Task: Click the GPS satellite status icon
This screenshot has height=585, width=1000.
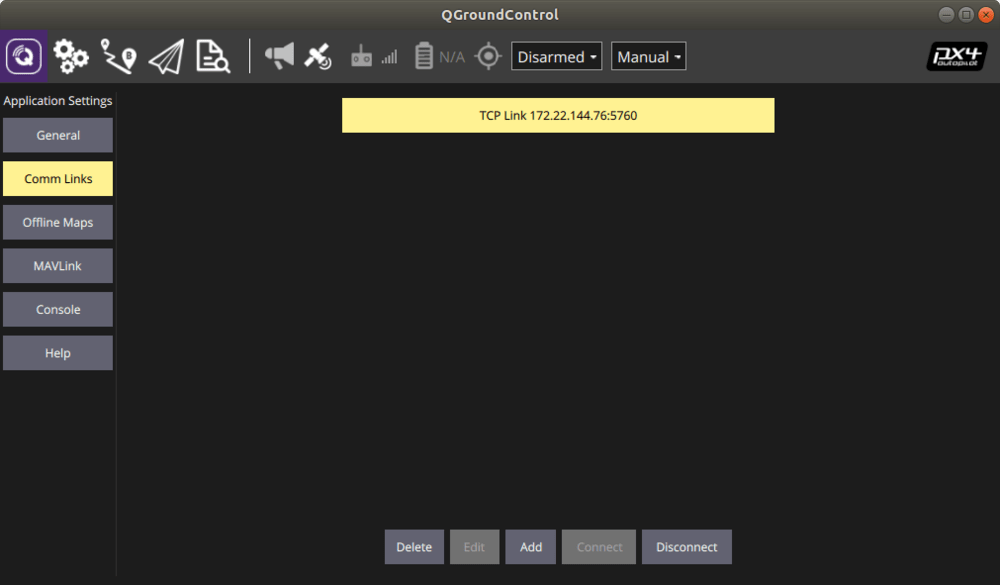Action: (x=318, y=56)
